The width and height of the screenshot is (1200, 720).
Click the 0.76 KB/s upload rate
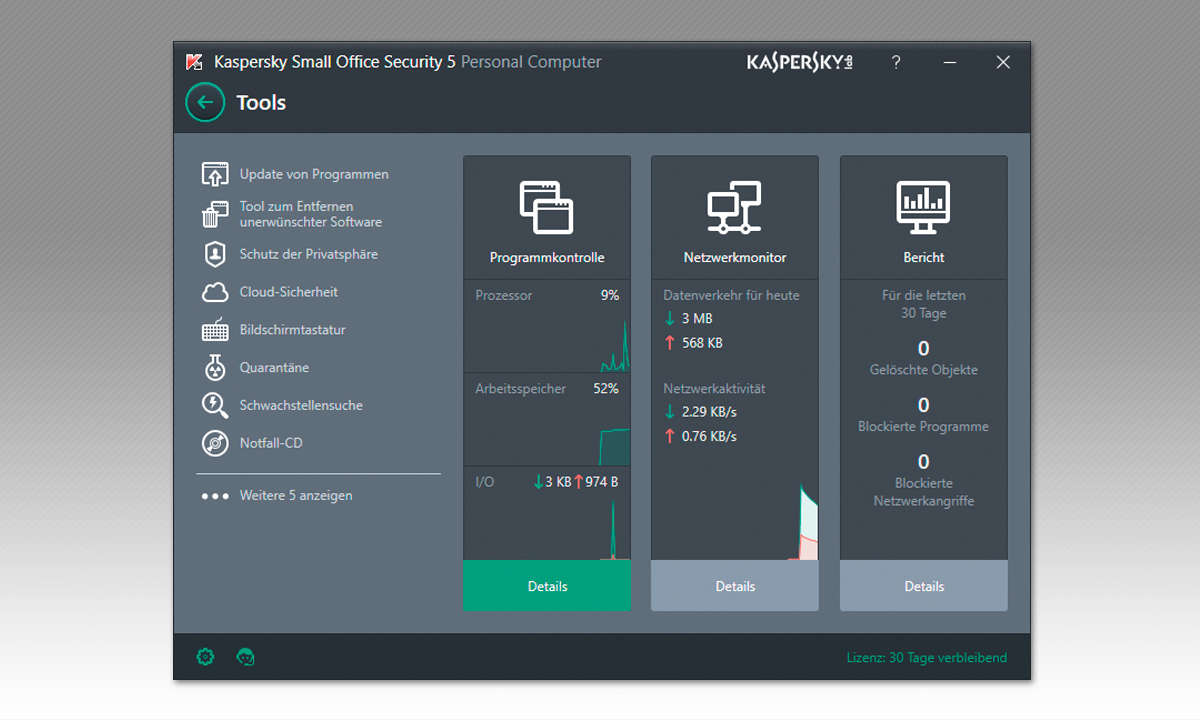pyautogui.click(x=709, y=436)
